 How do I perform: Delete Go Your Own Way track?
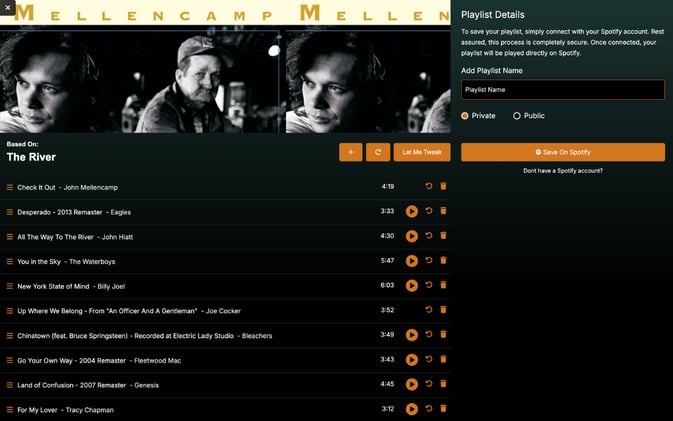(x=443, y=359)
